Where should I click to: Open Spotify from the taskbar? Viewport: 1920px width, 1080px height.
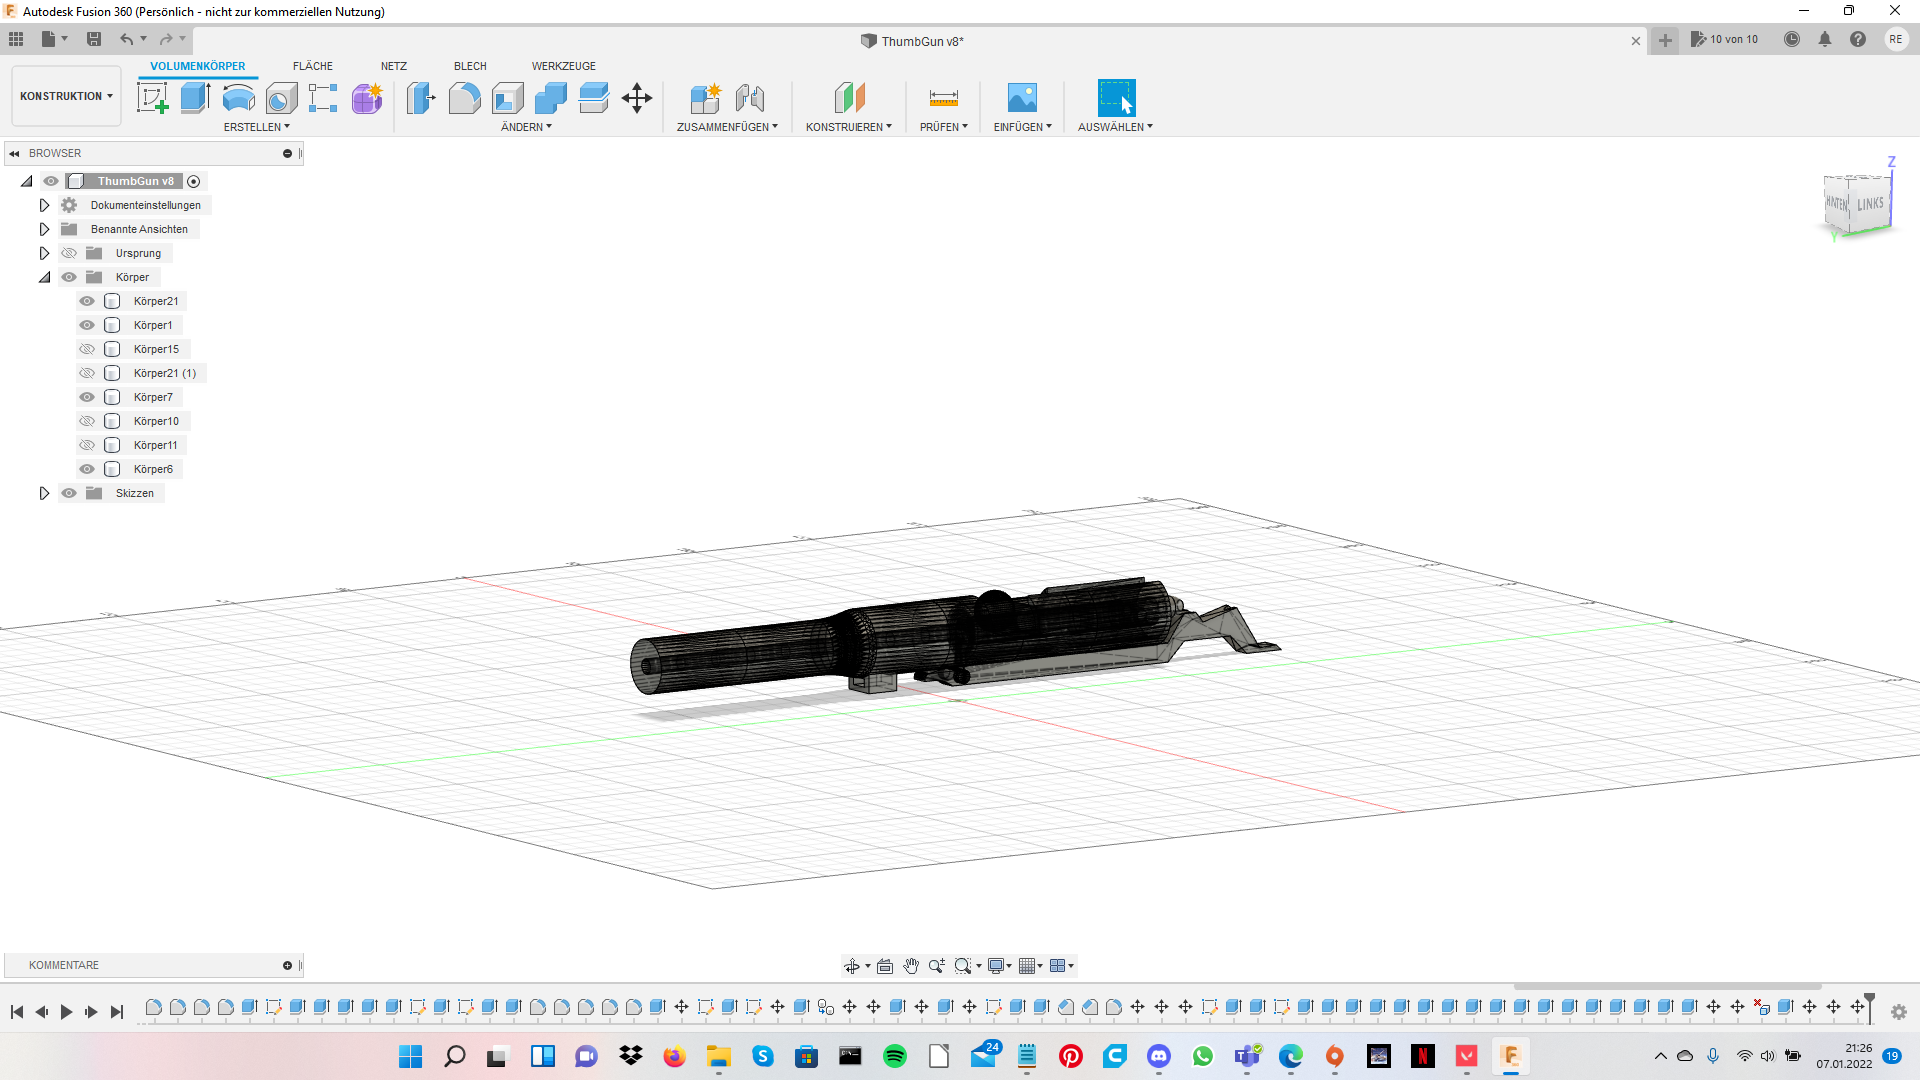(x=895, y=1056)
